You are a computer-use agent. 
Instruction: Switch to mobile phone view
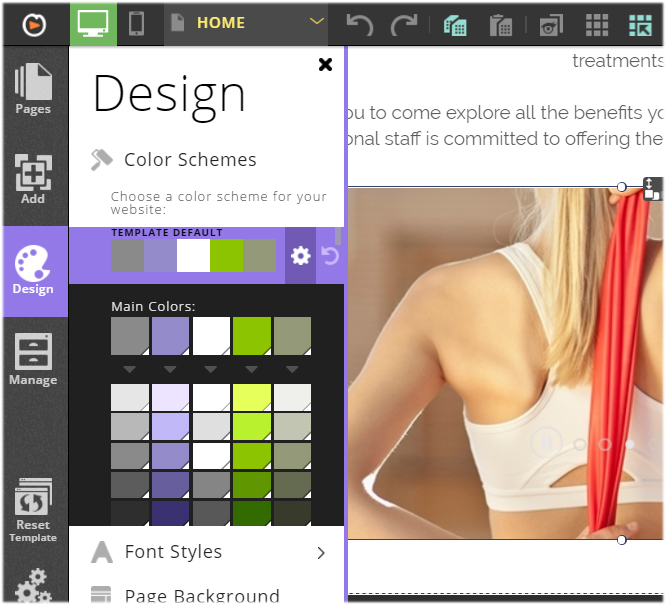pos(136,23)
